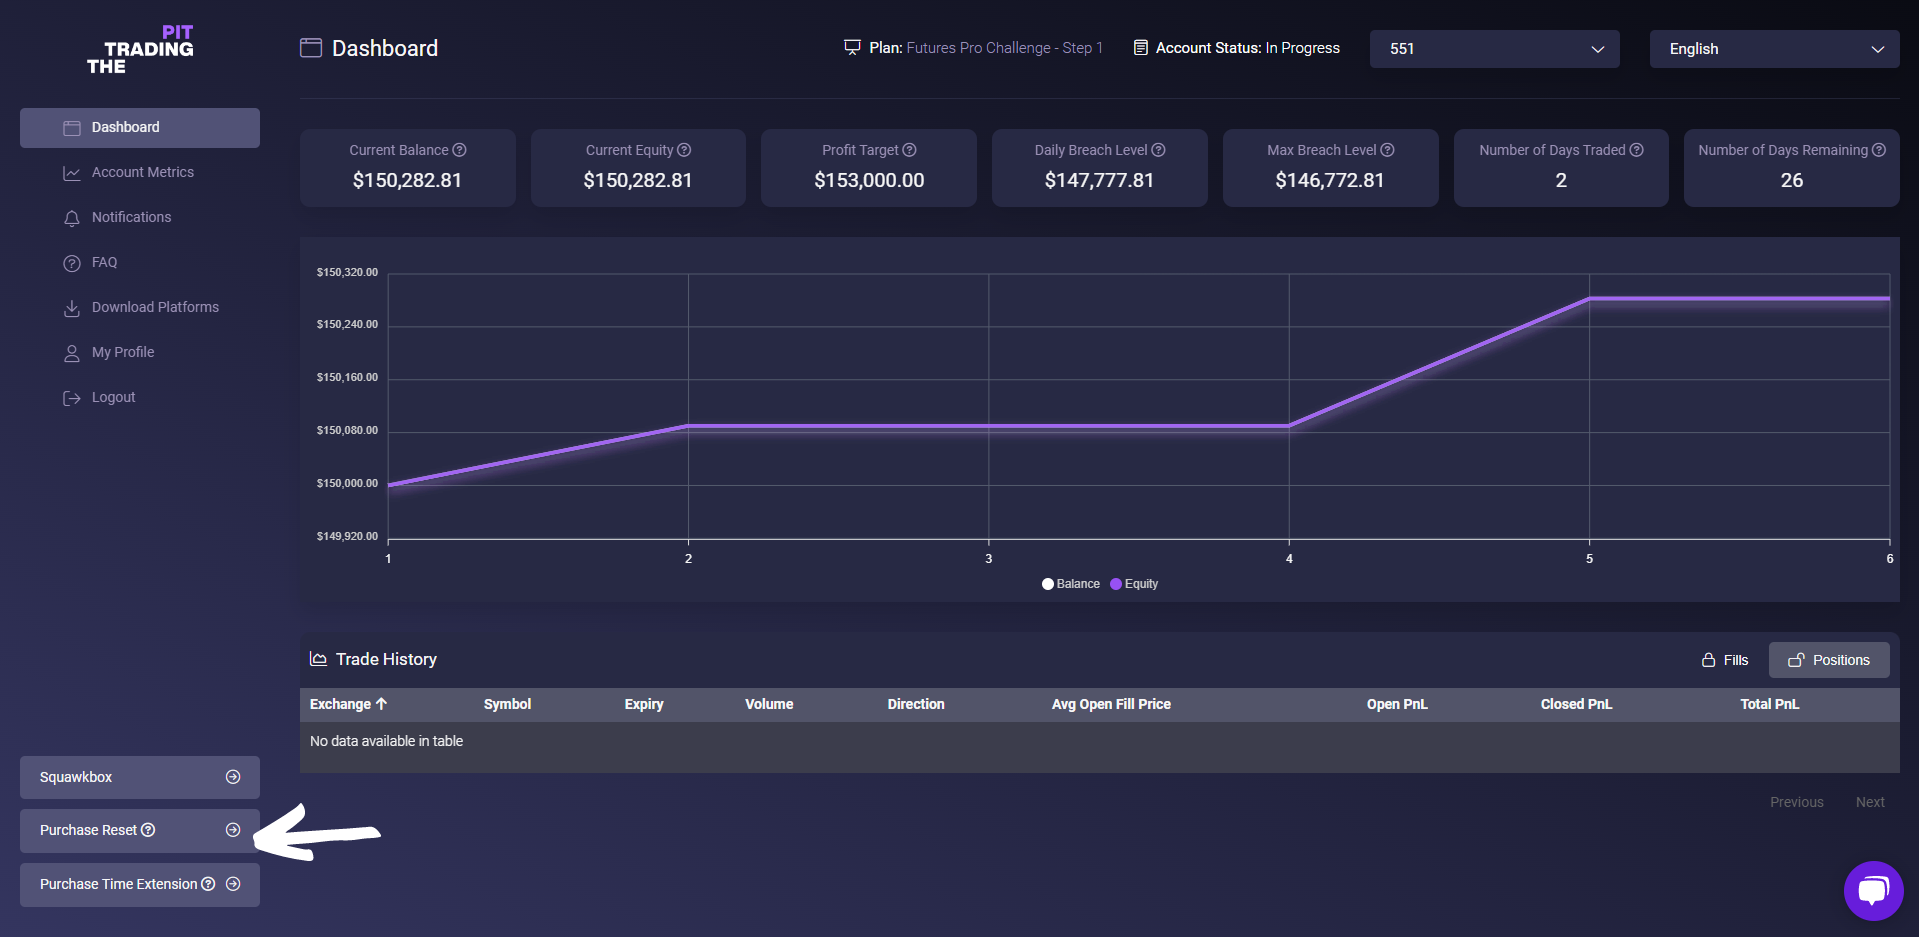Click the help icon beside Current Balance
Screen dimensions: 1919x937
[460, 150]
